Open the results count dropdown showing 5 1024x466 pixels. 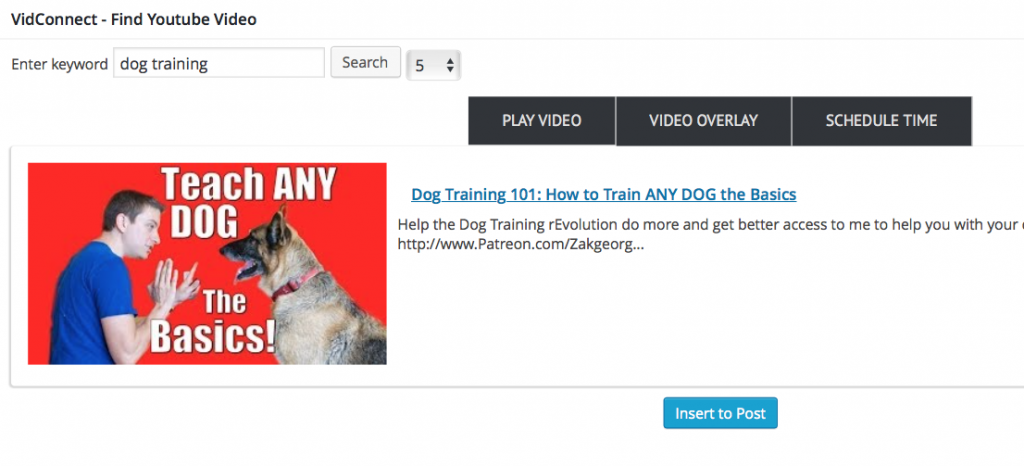click(432, 65)
